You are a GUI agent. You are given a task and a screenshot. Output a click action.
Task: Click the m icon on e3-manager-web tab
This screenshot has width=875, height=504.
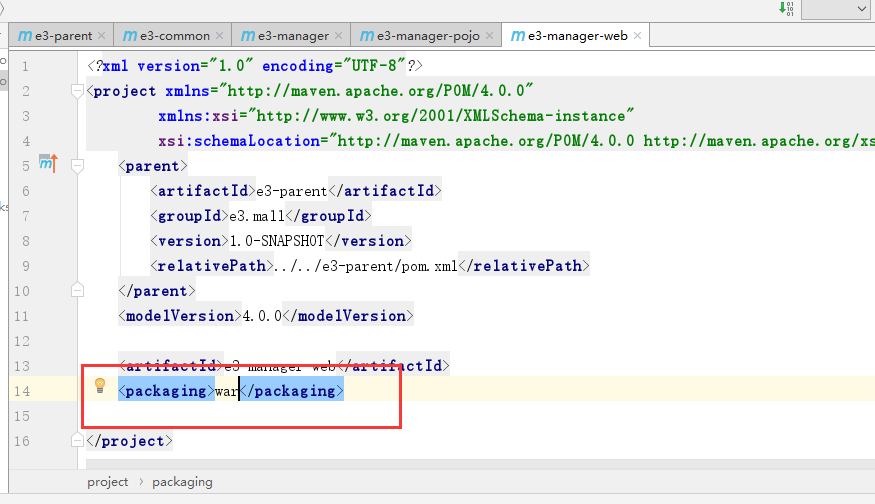click(518, 36)
